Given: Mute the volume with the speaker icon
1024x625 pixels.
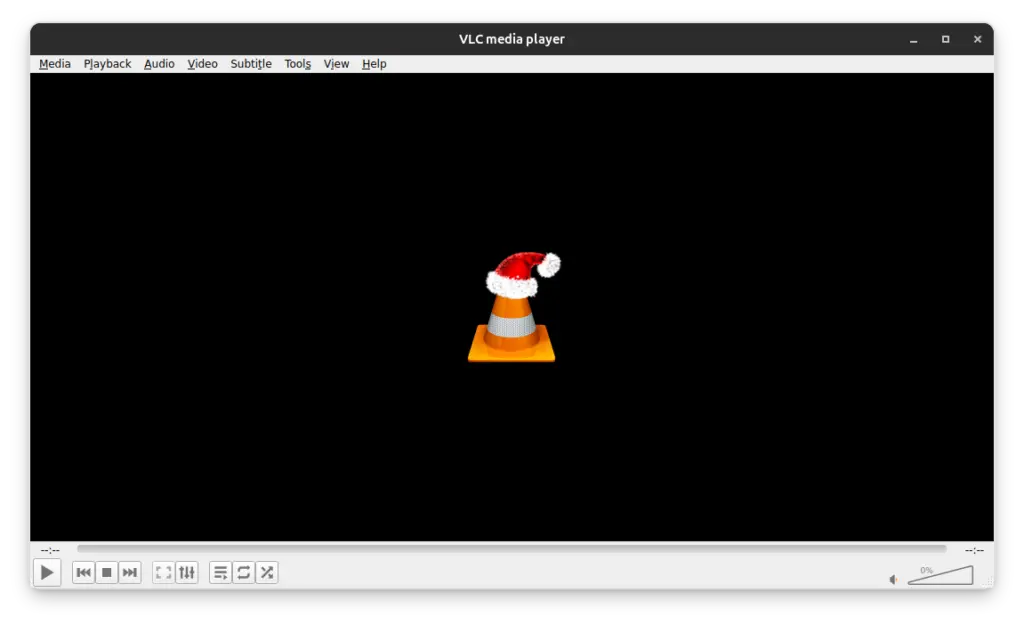Looking at the screenshot, I should (893, 578).
